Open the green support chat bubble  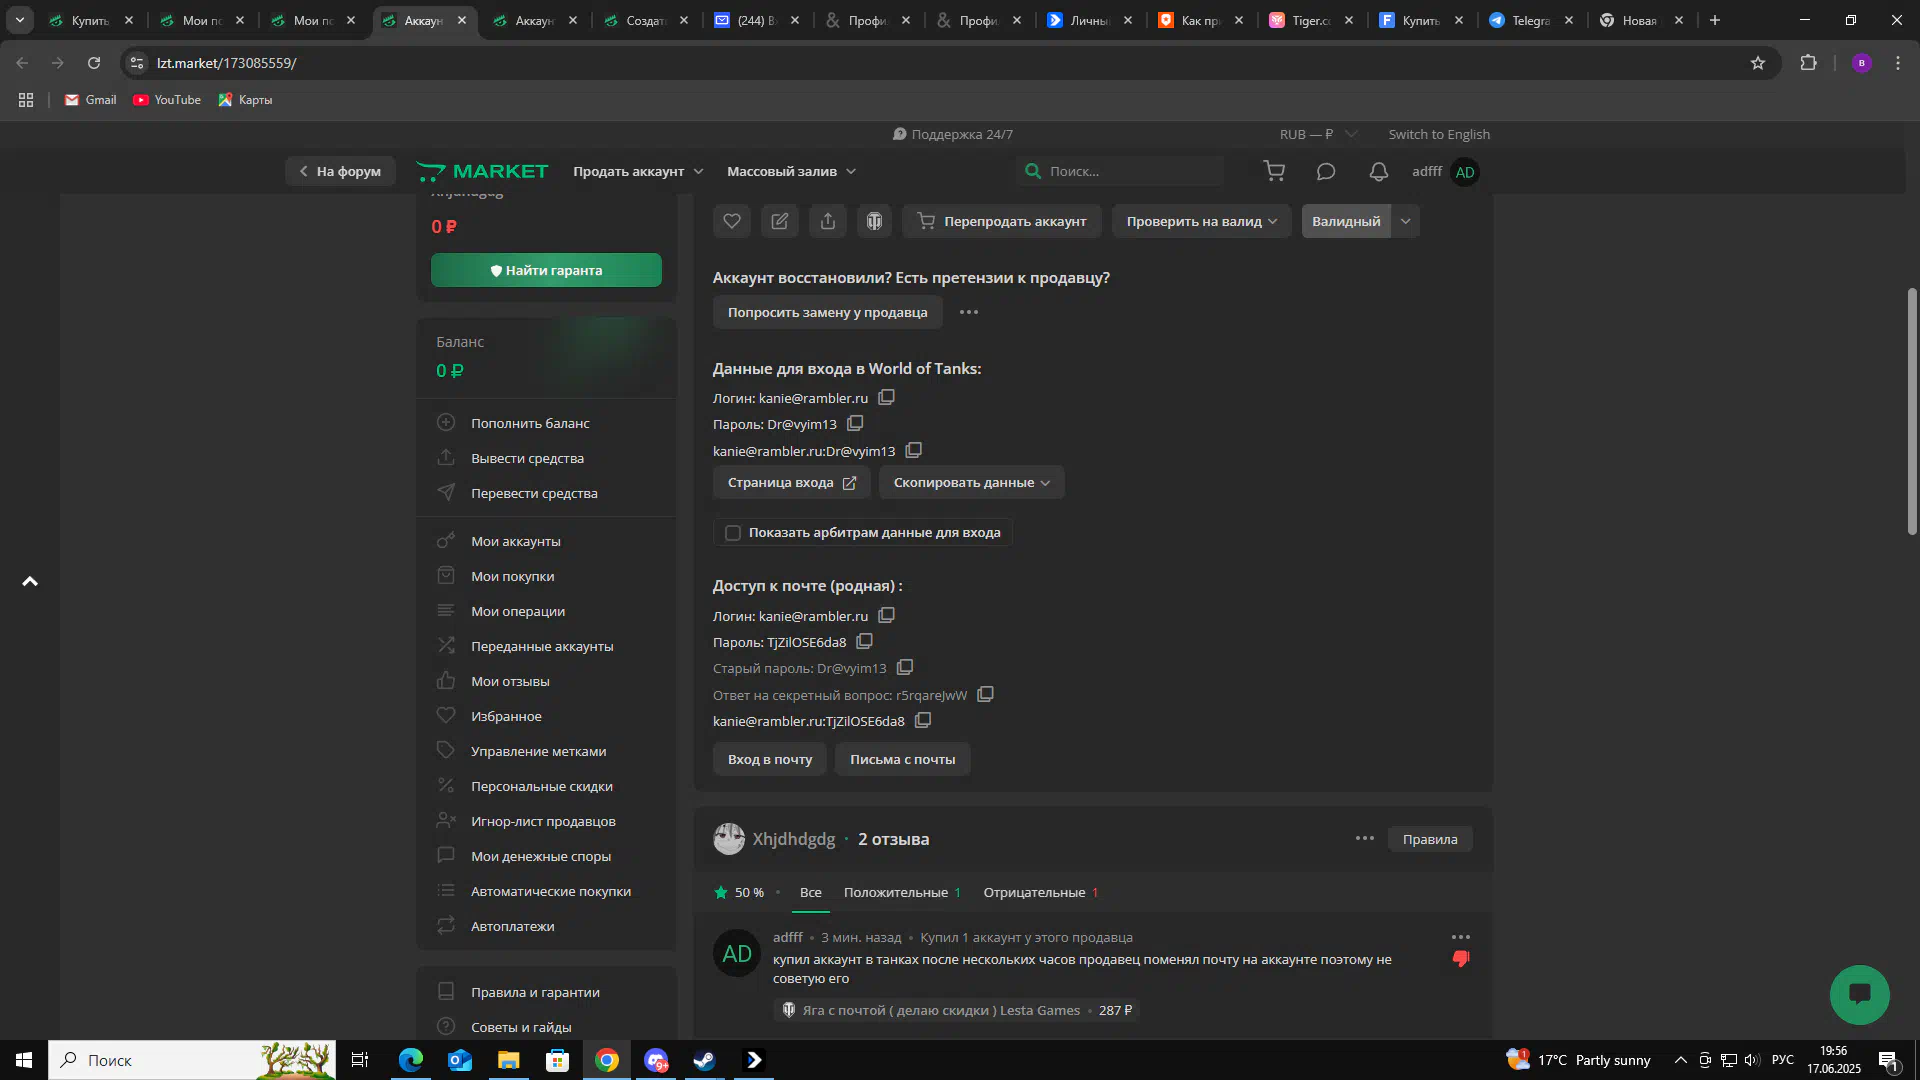pos(1859,994)
